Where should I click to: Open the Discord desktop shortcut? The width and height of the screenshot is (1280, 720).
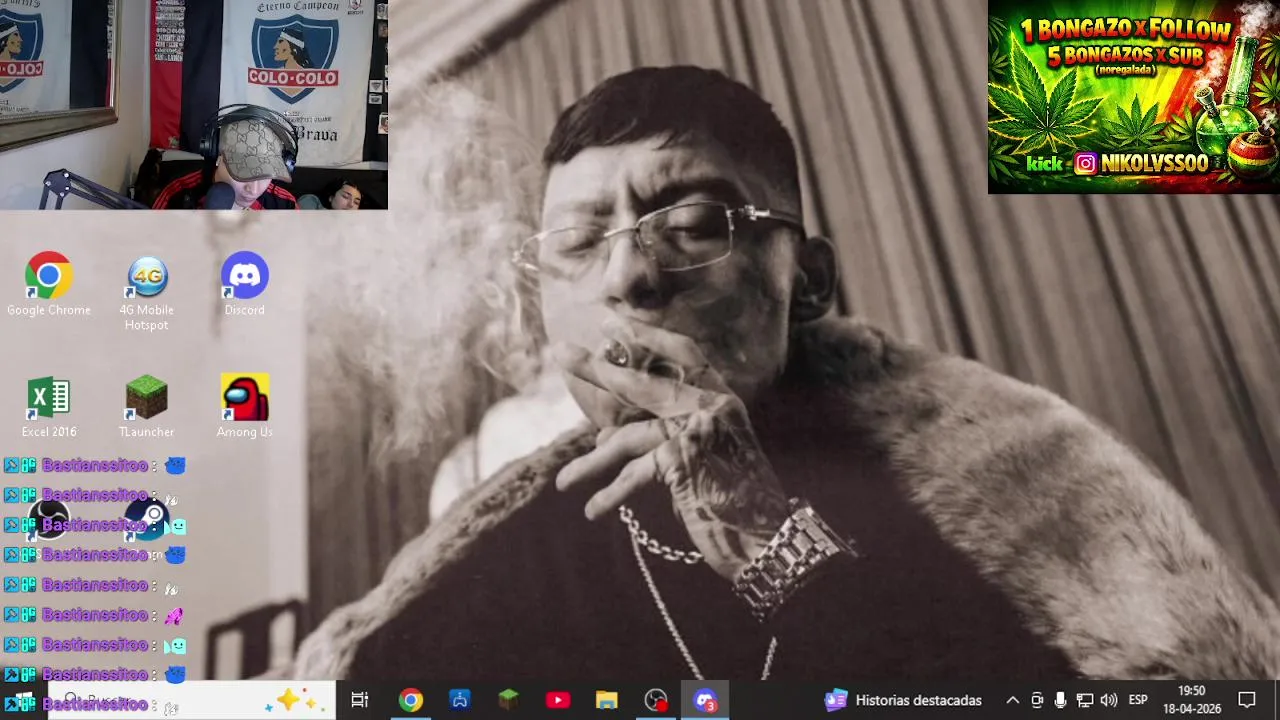245,285
